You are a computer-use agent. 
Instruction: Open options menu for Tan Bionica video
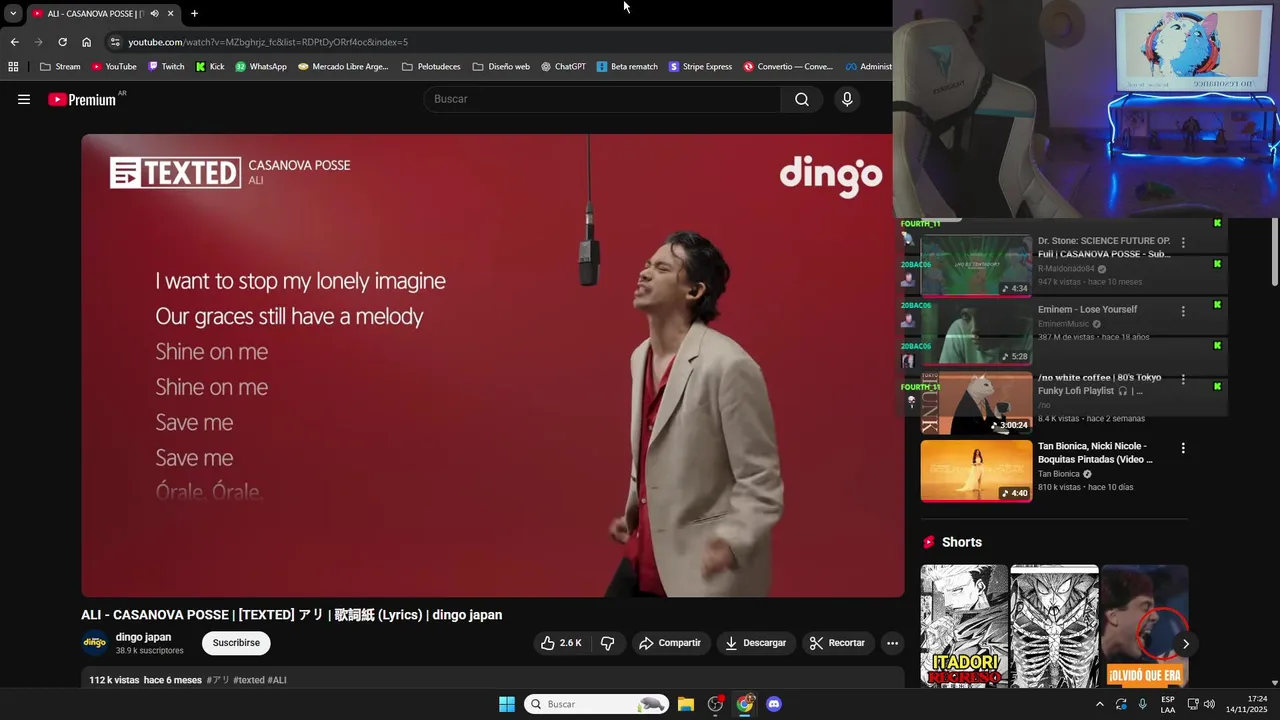click(1183, 448)
